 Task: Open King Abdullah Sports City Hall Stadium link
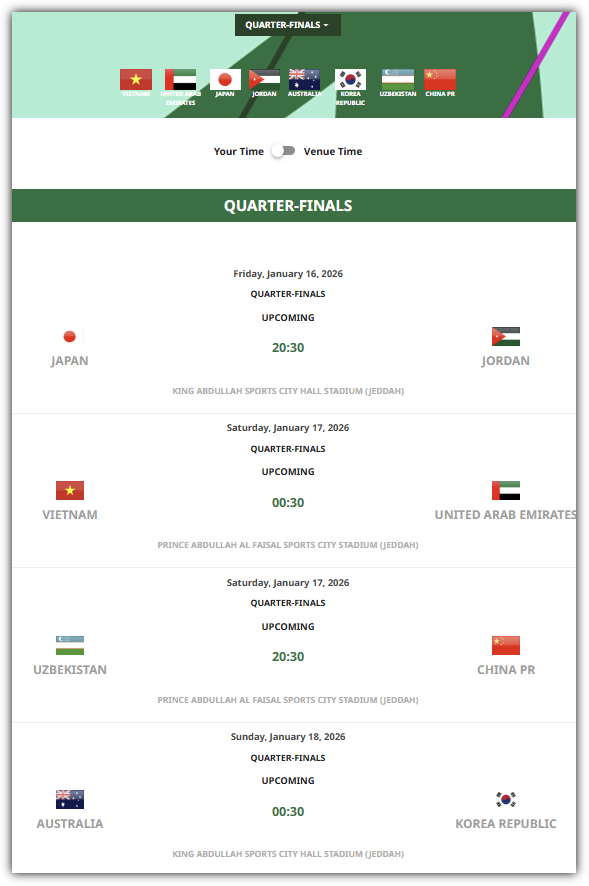pos(288,391)
